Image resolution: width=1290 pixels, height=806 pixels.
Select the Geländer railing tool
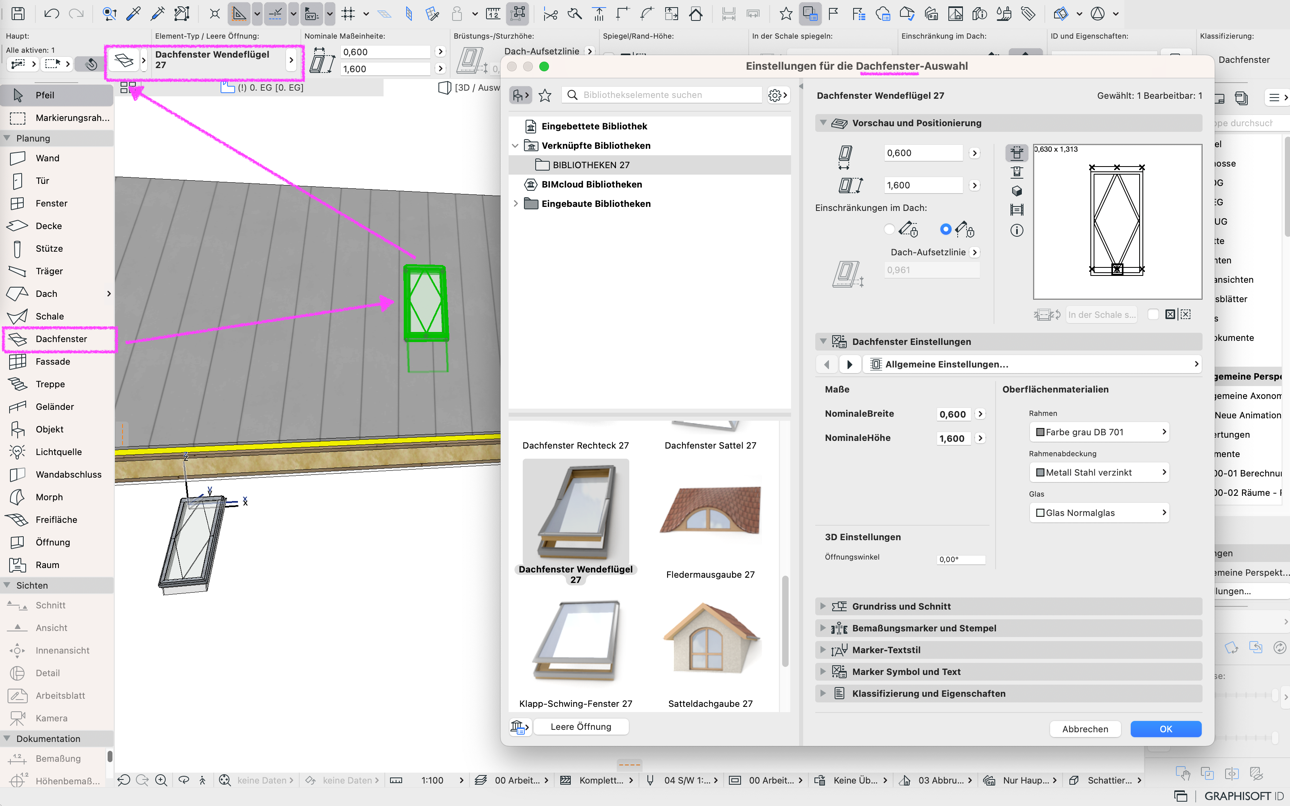tap(57, 407)
